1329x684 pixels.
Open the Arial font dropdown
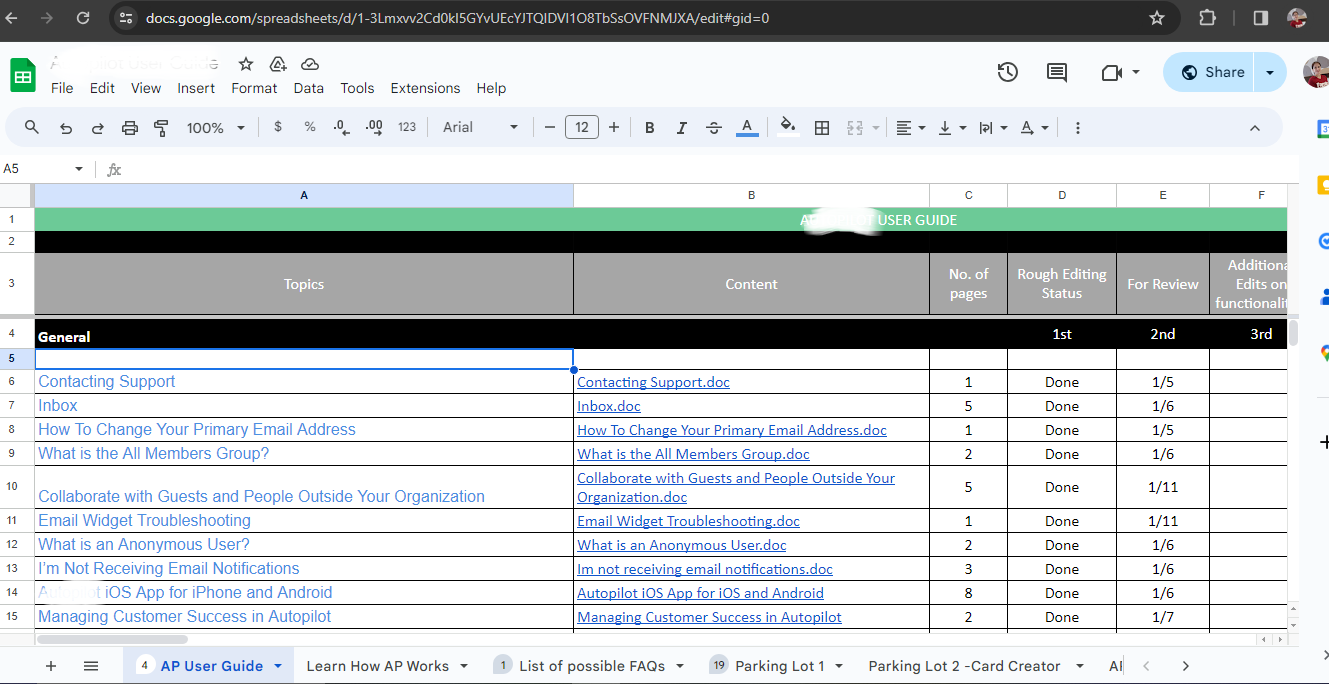click(481, 127)
